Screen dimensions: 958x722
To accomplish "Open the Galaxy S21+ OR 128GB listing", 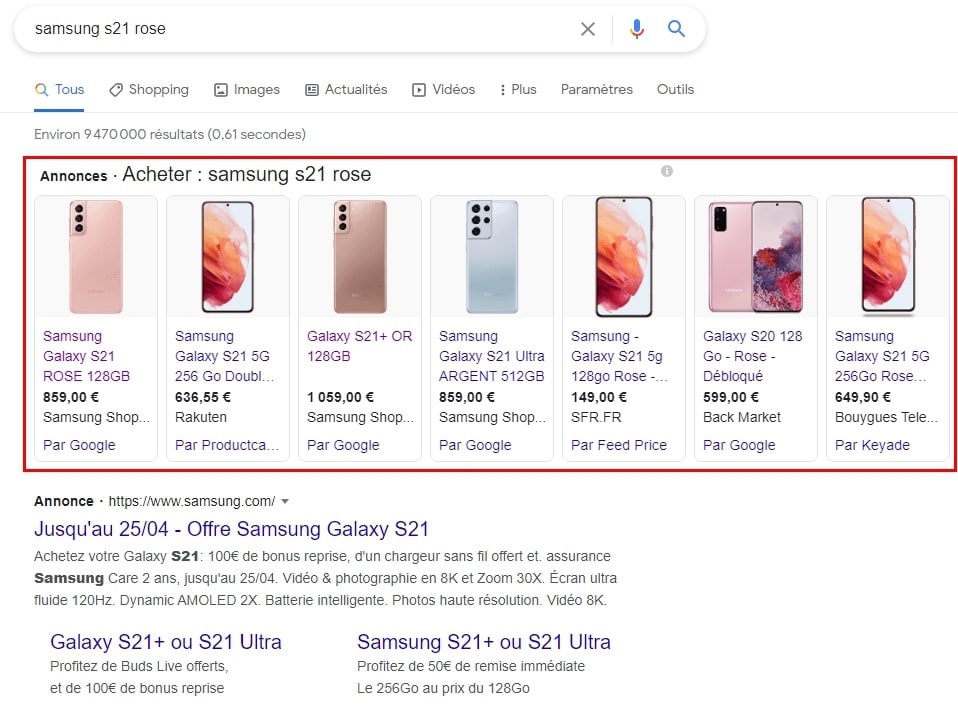I will click(x=359, y=346).
